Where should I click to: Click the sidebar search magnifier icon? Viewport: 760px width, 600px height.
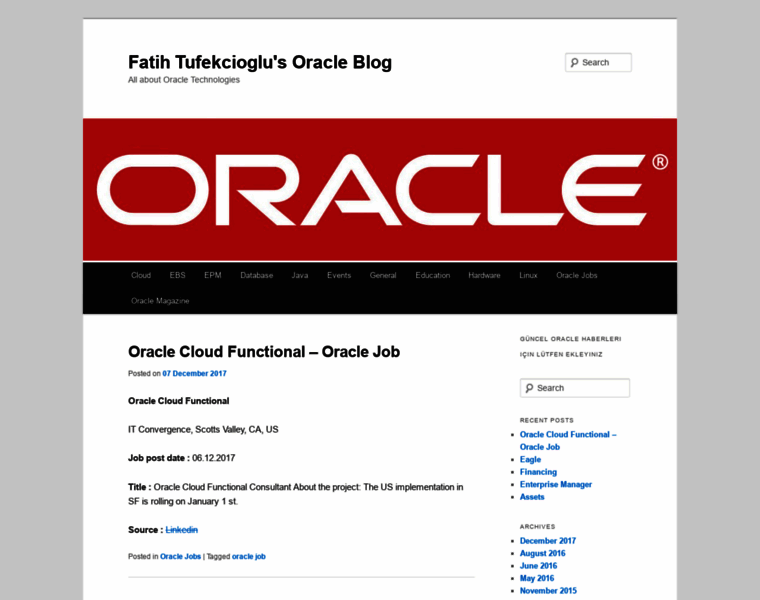(x=529, y=388)
